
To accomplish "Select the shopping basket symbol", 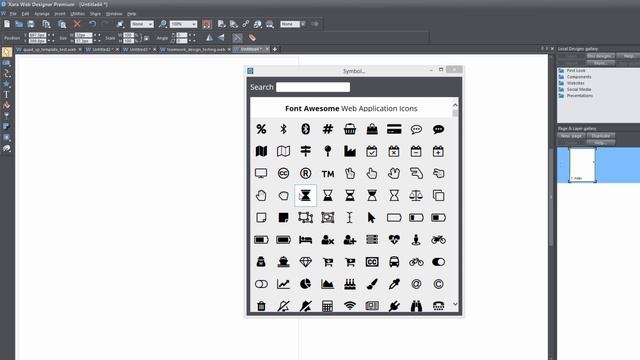I will click(x=350, y=129).
